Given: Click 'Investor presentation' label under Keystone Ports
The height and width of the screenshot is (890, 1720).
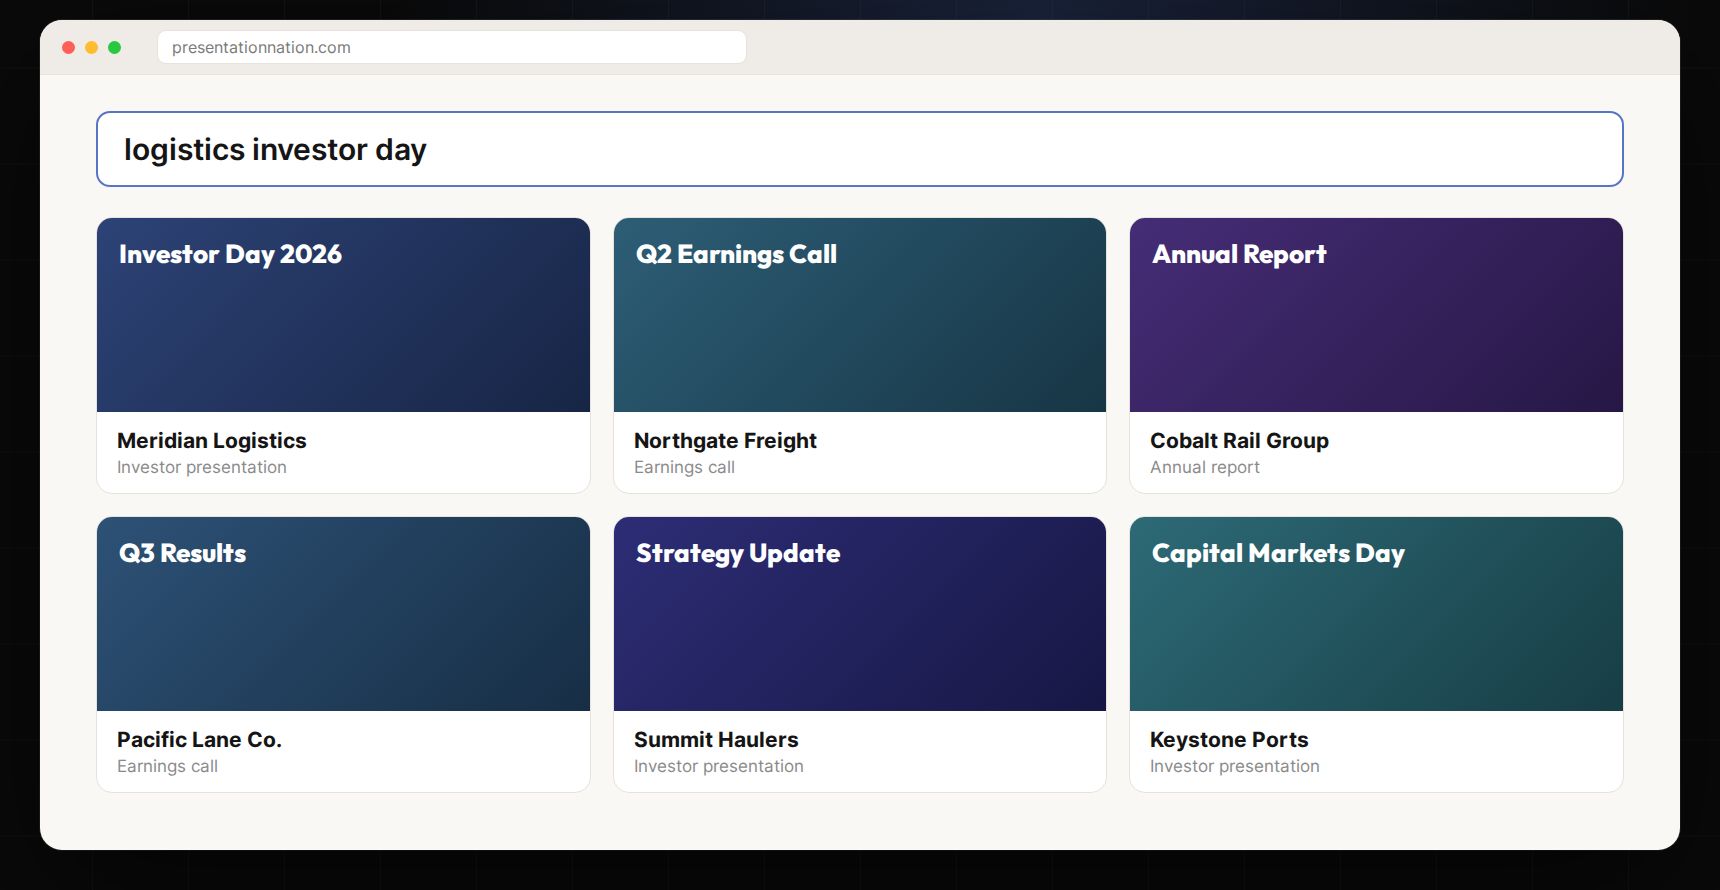Looking at the screenshot, I should 1235,766.
